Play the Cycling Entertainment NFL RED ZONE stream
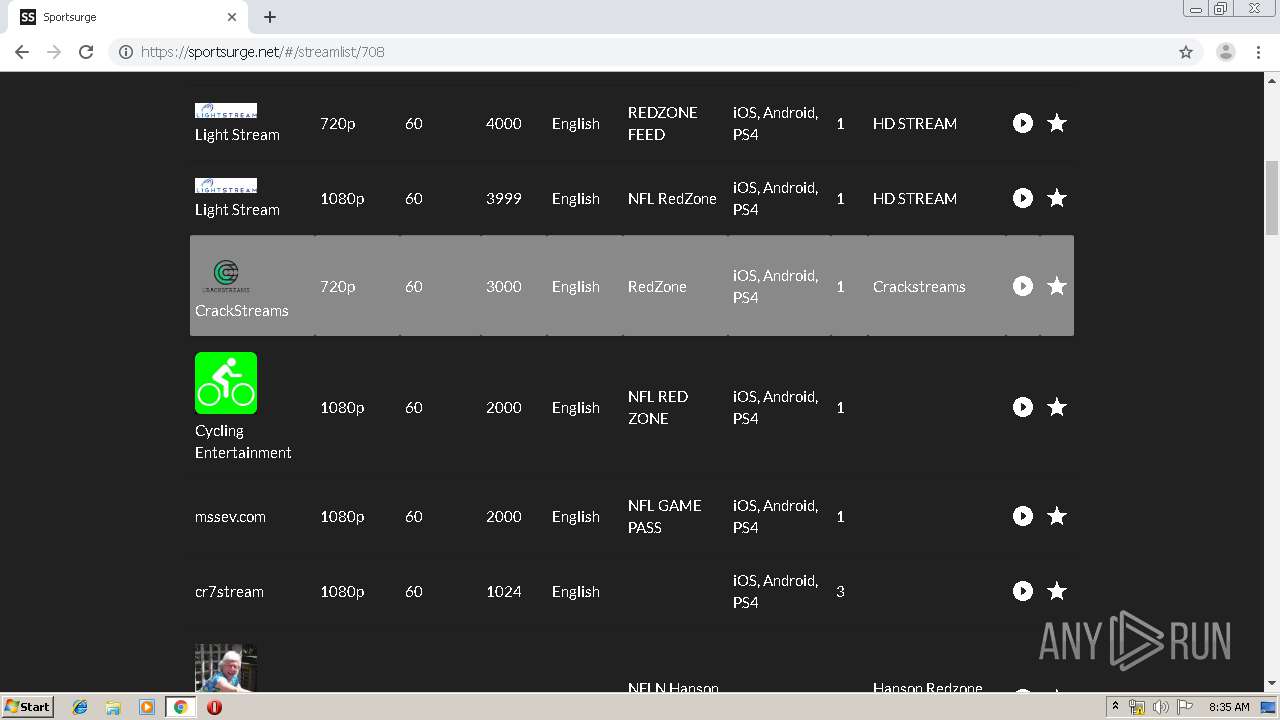This screenshot has height=720, width=1280. [x=1022, y=407]
